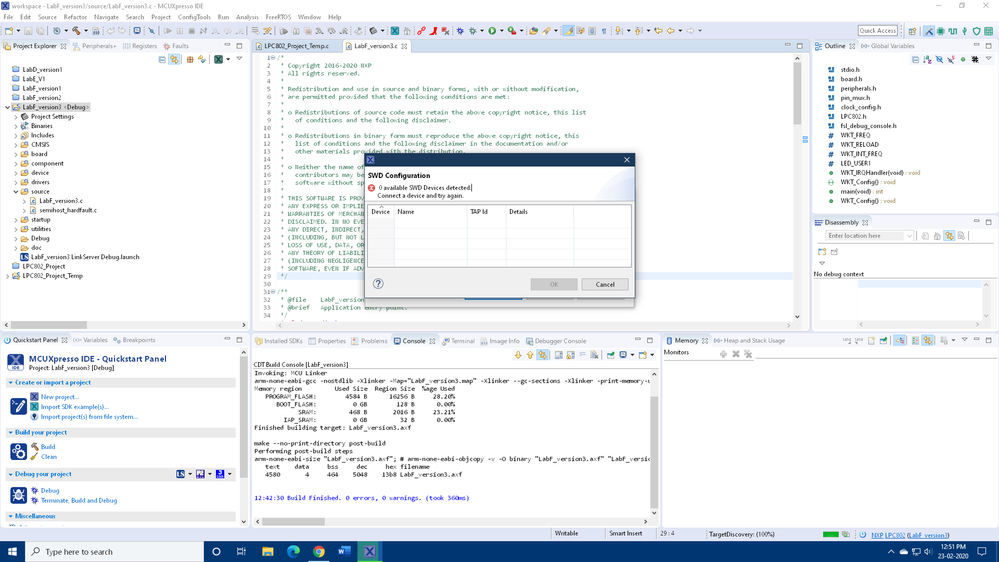This screenshot has width=999, height=562.
Task: Open Heap and Stack Usage tab
Action: point(749,340)
